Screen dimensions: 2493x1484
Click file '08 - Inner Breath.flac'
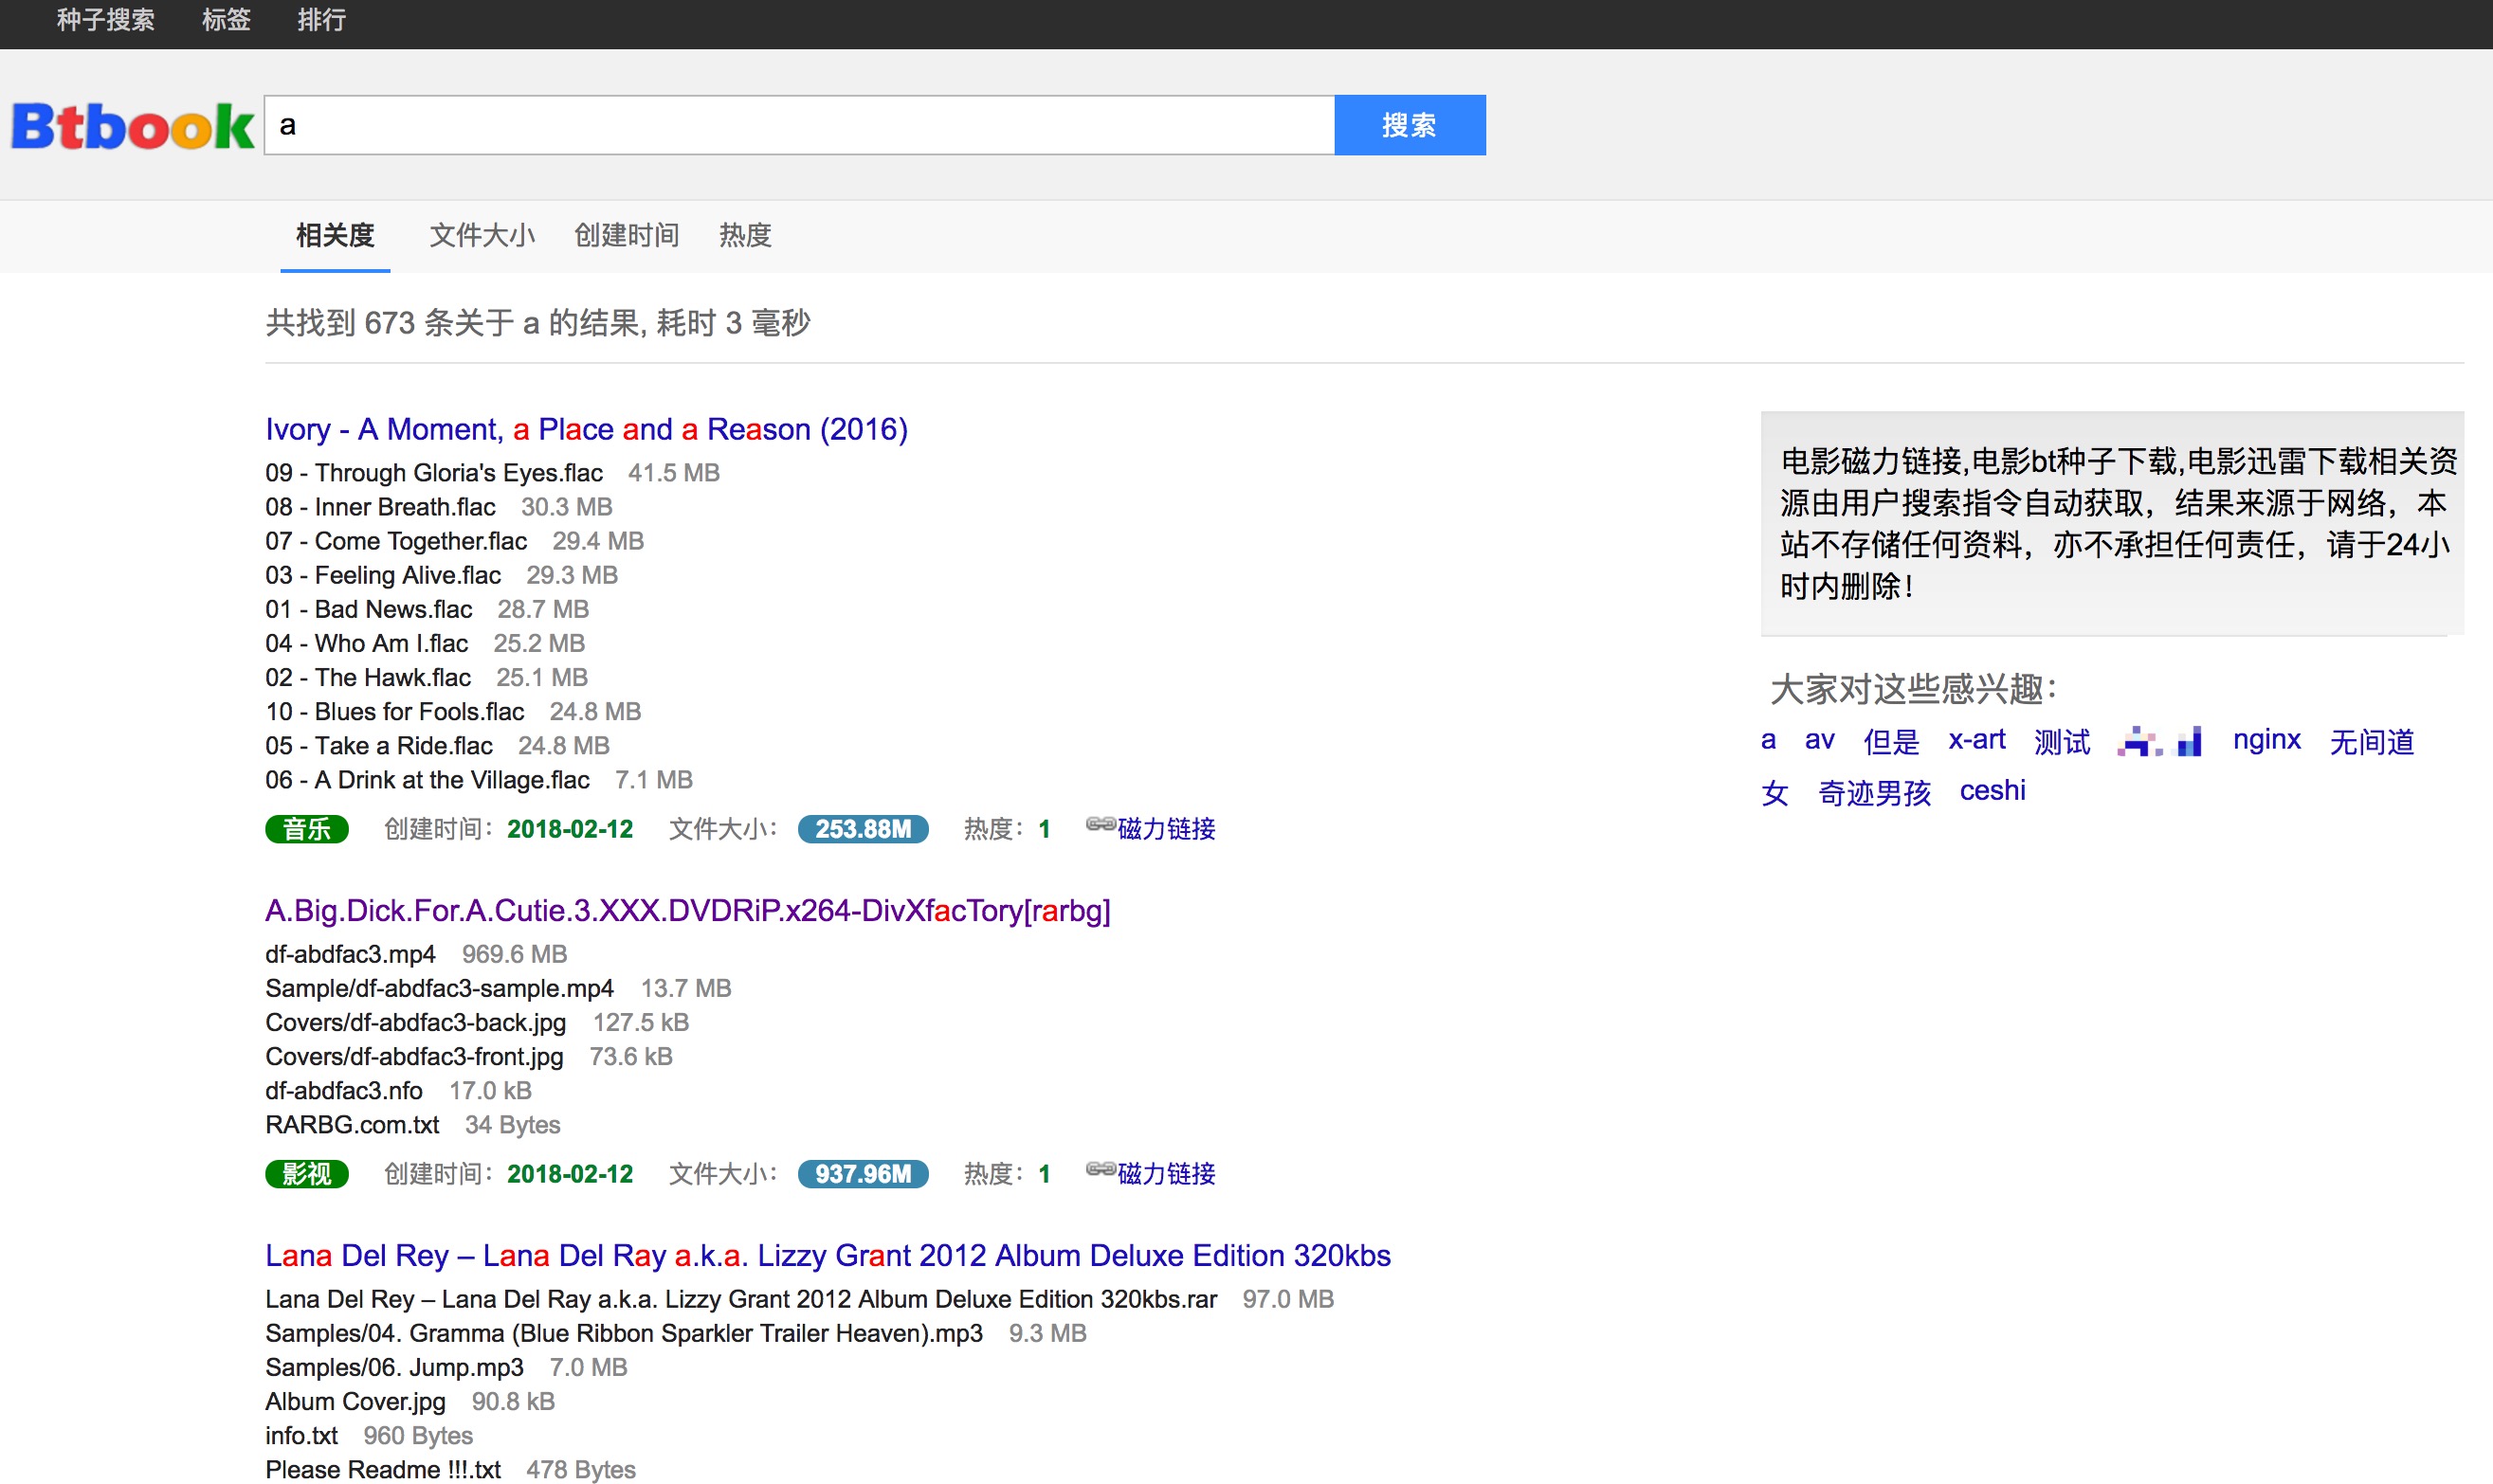point(380,507)
